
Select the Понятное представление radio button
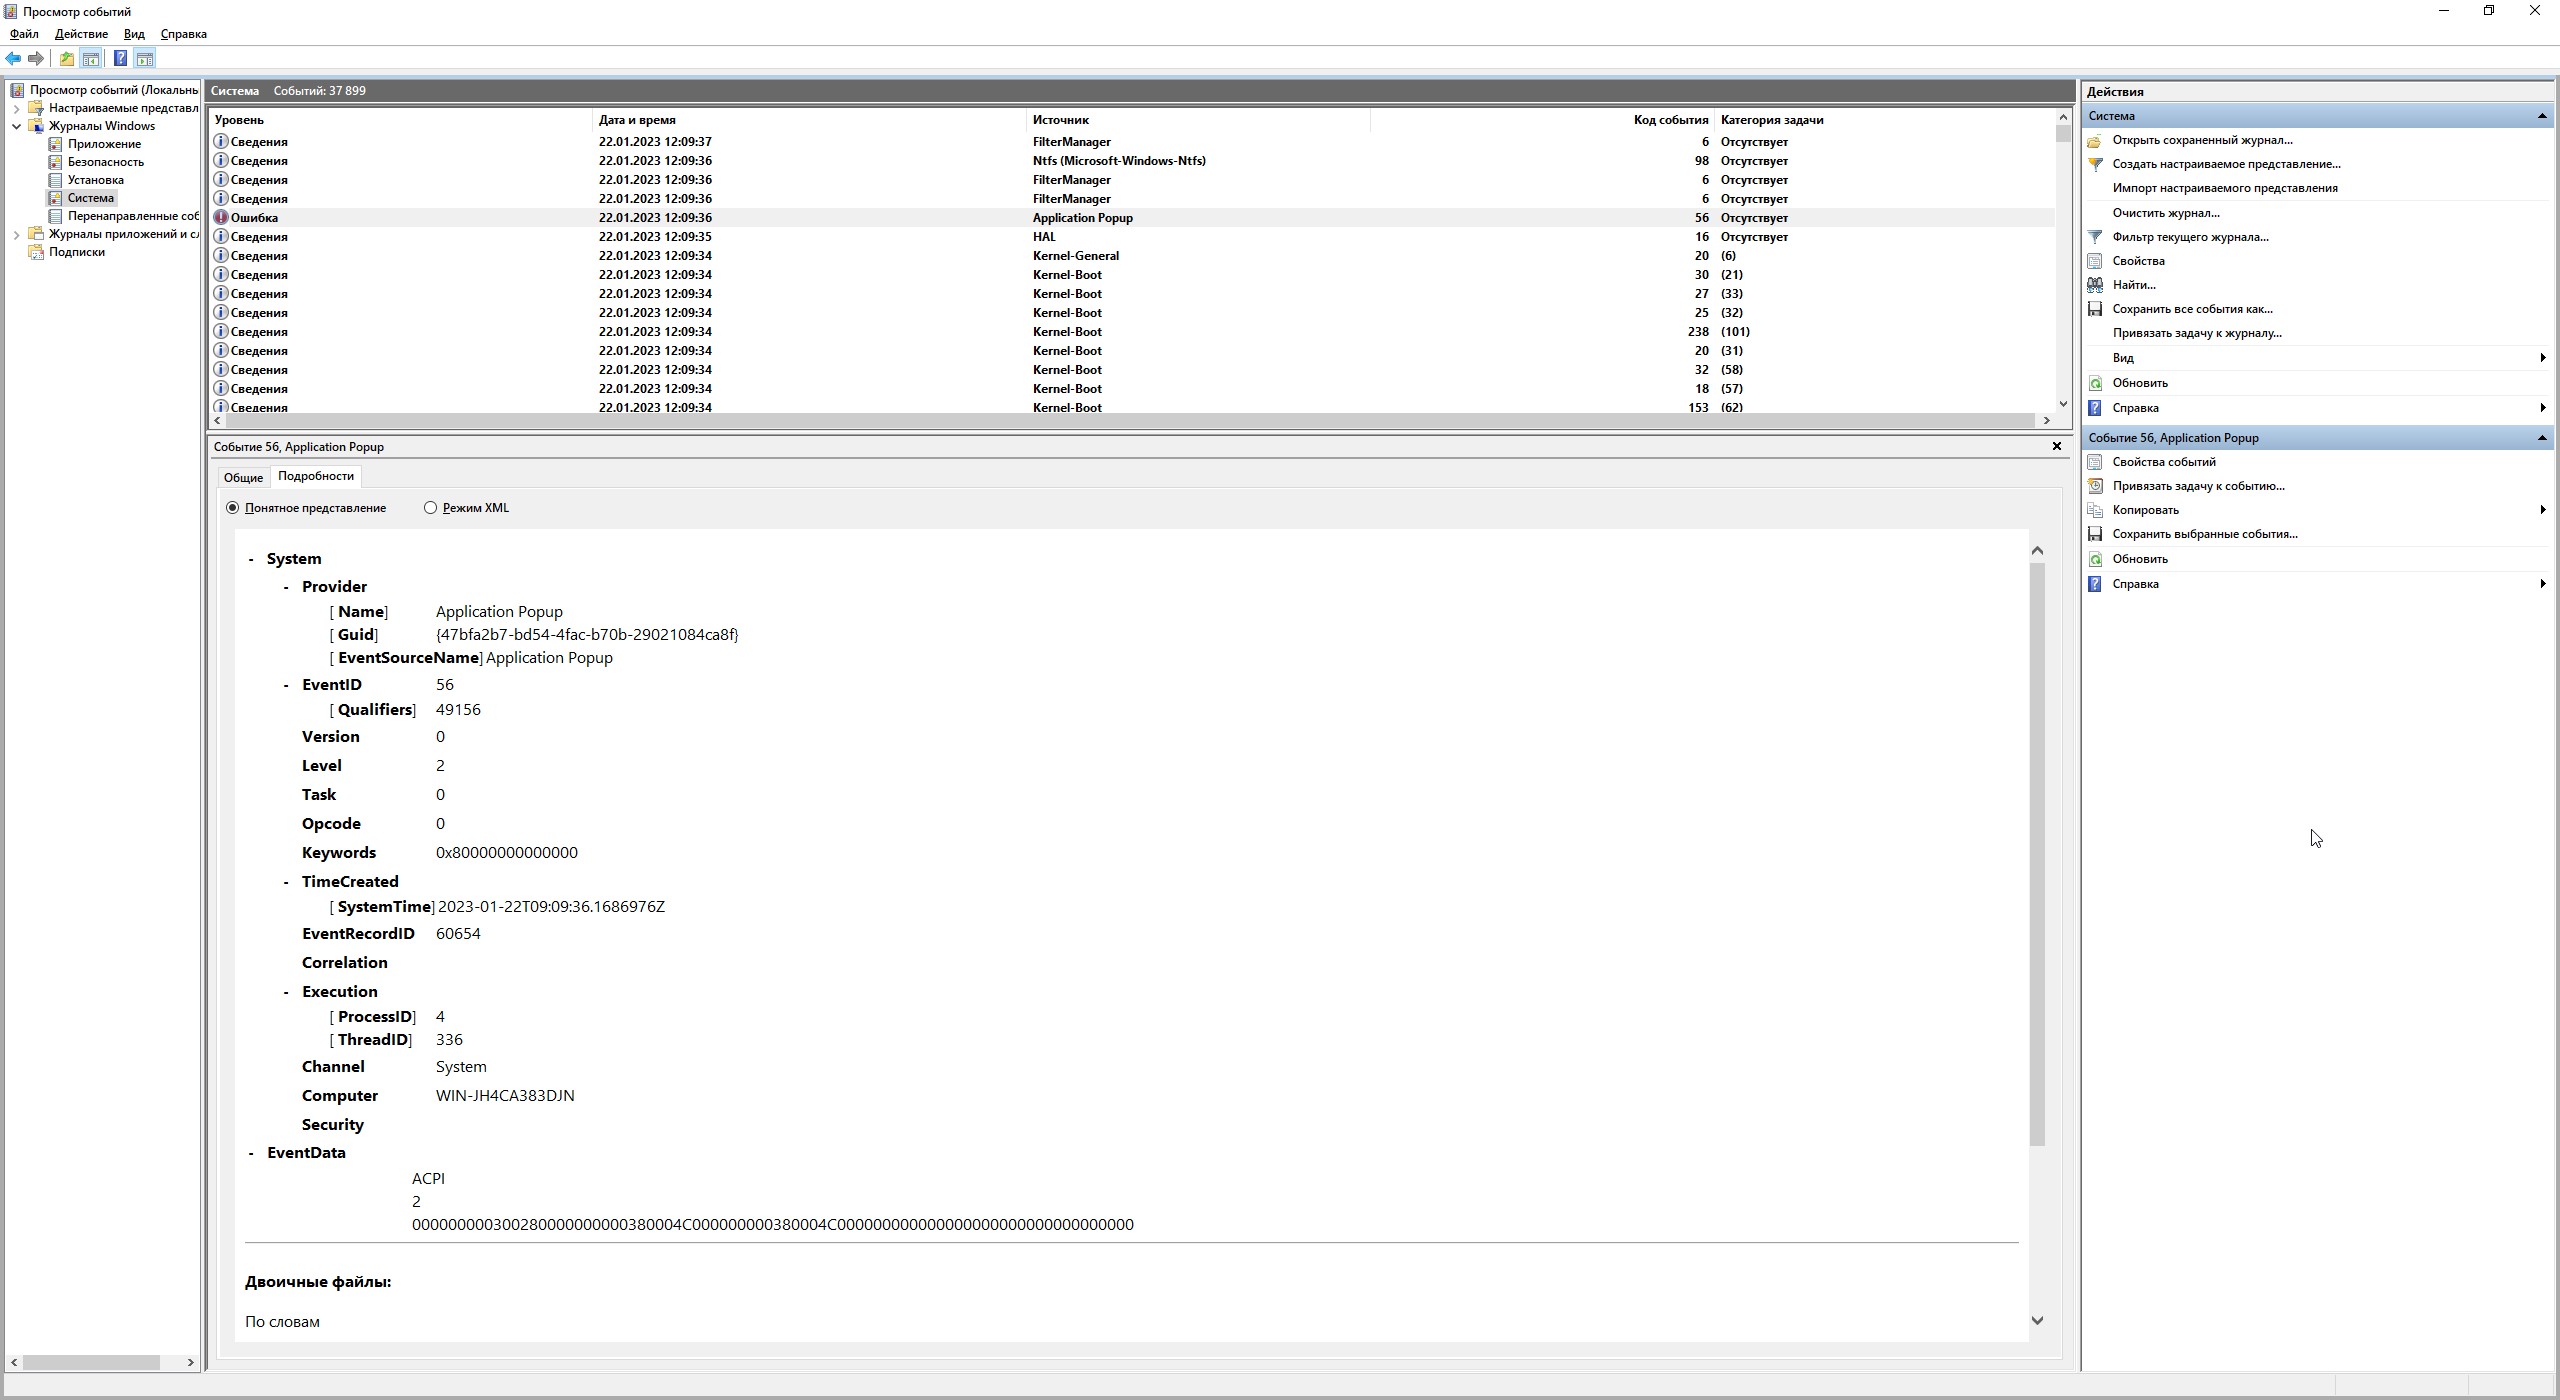[233, 508]
